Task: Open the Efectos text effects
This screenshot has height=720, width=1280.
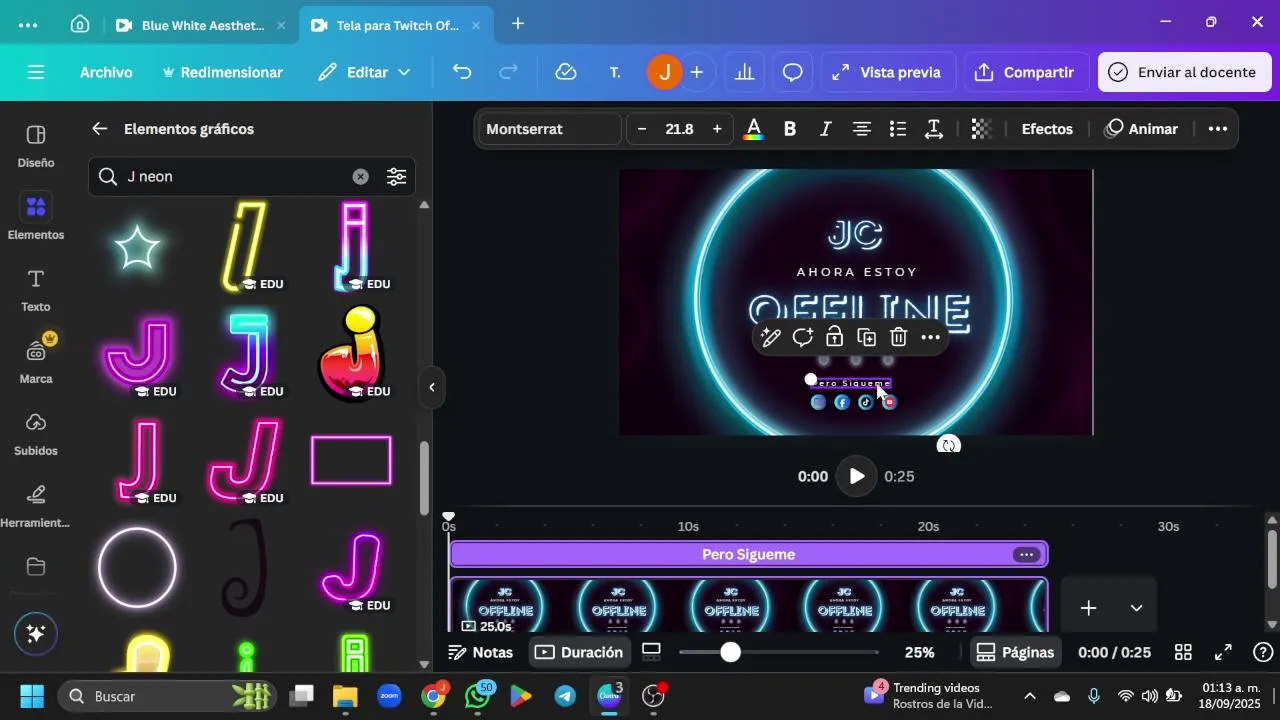Action: pos(1047,129)
